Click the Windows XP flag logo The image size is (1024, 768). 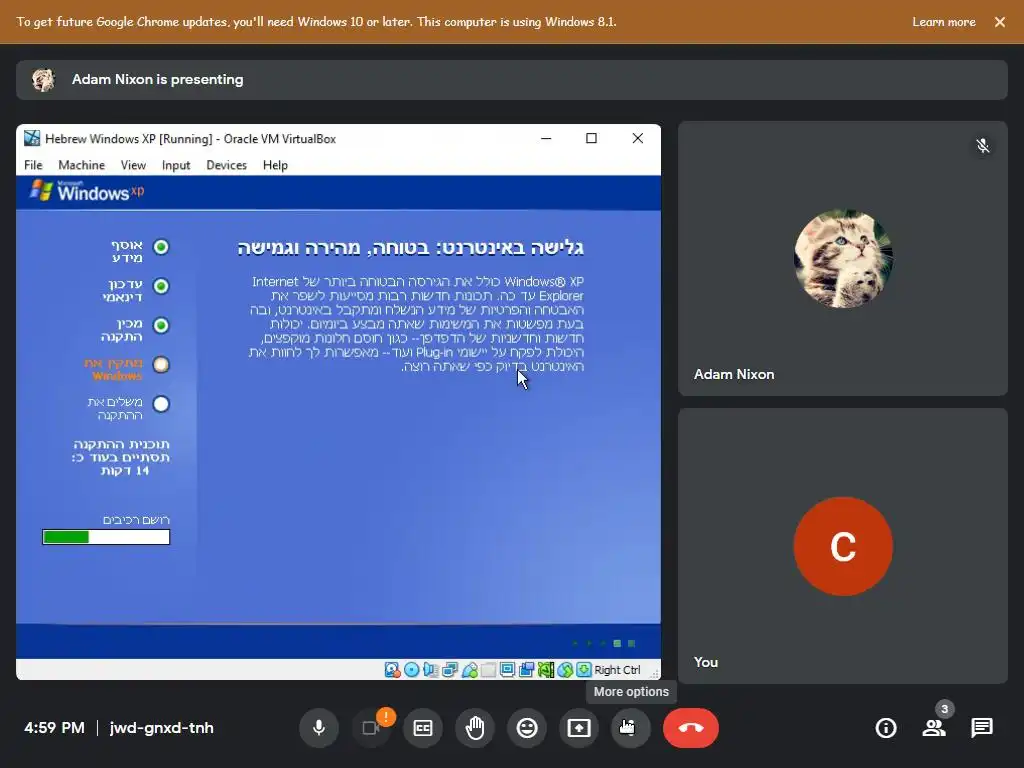(x=41, y=191)
